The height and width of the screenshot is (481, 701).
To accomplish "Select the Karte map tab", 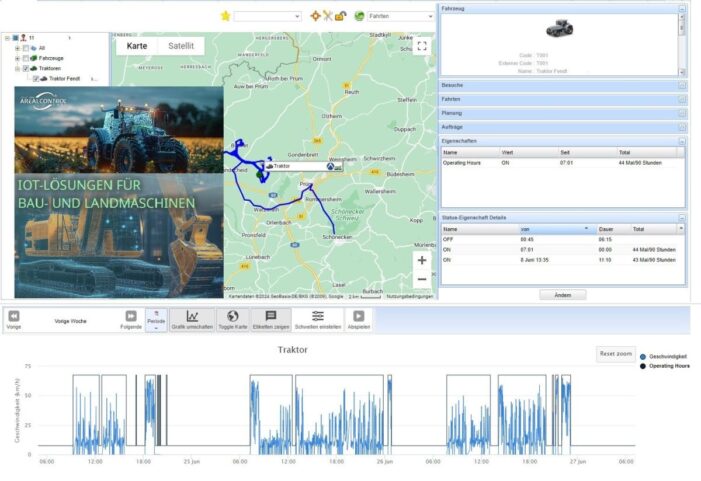I will [137, 46].
